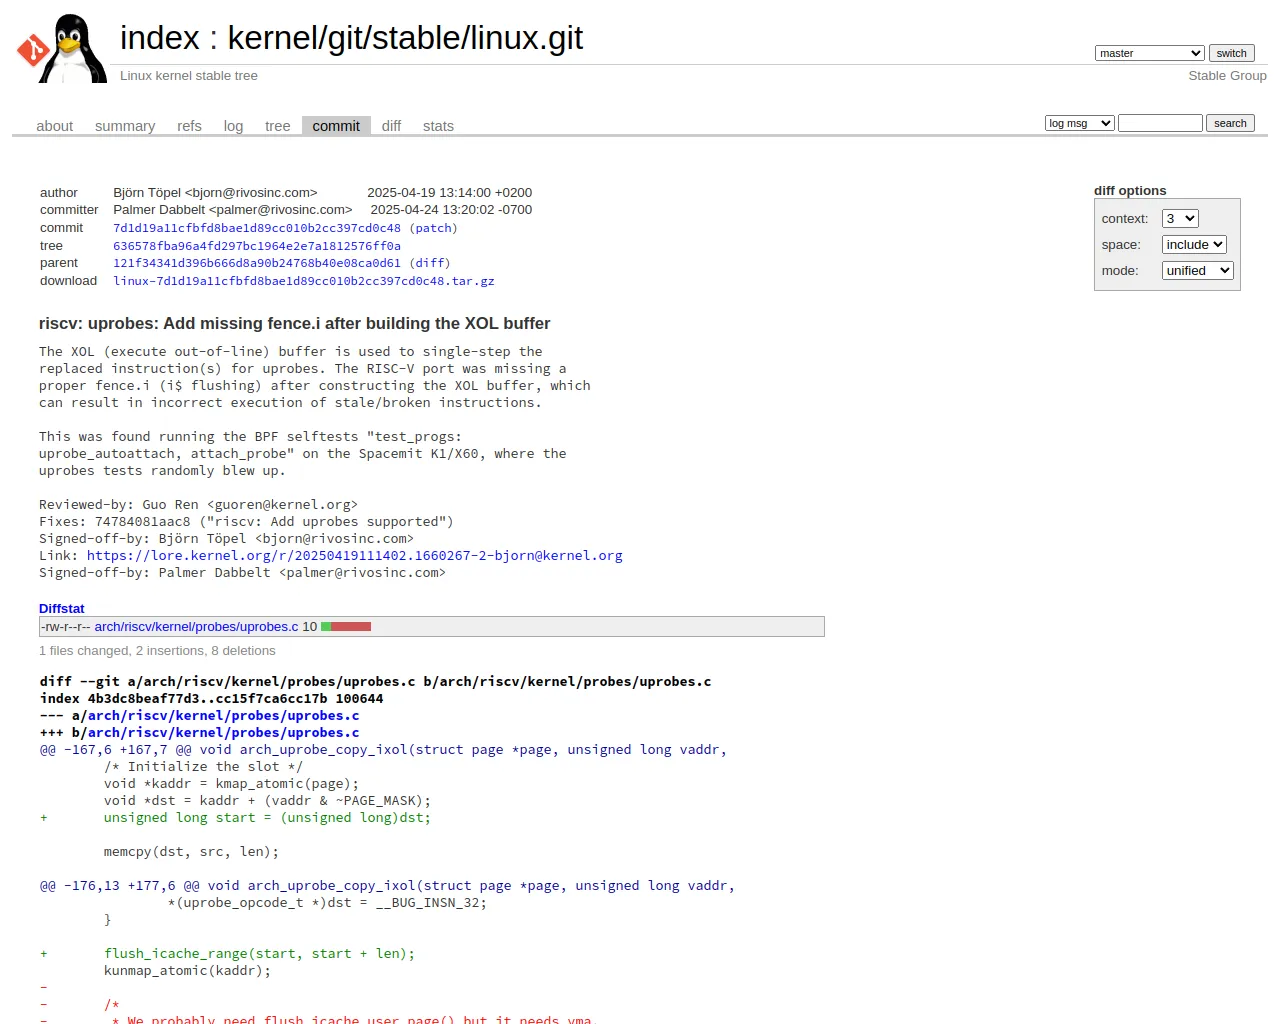Viewport: 1280px width, 1024px height.
Task: Open the a/arch/riscv/kernel/probes/uprobes.c file link
Action: [x=223, y=715]
